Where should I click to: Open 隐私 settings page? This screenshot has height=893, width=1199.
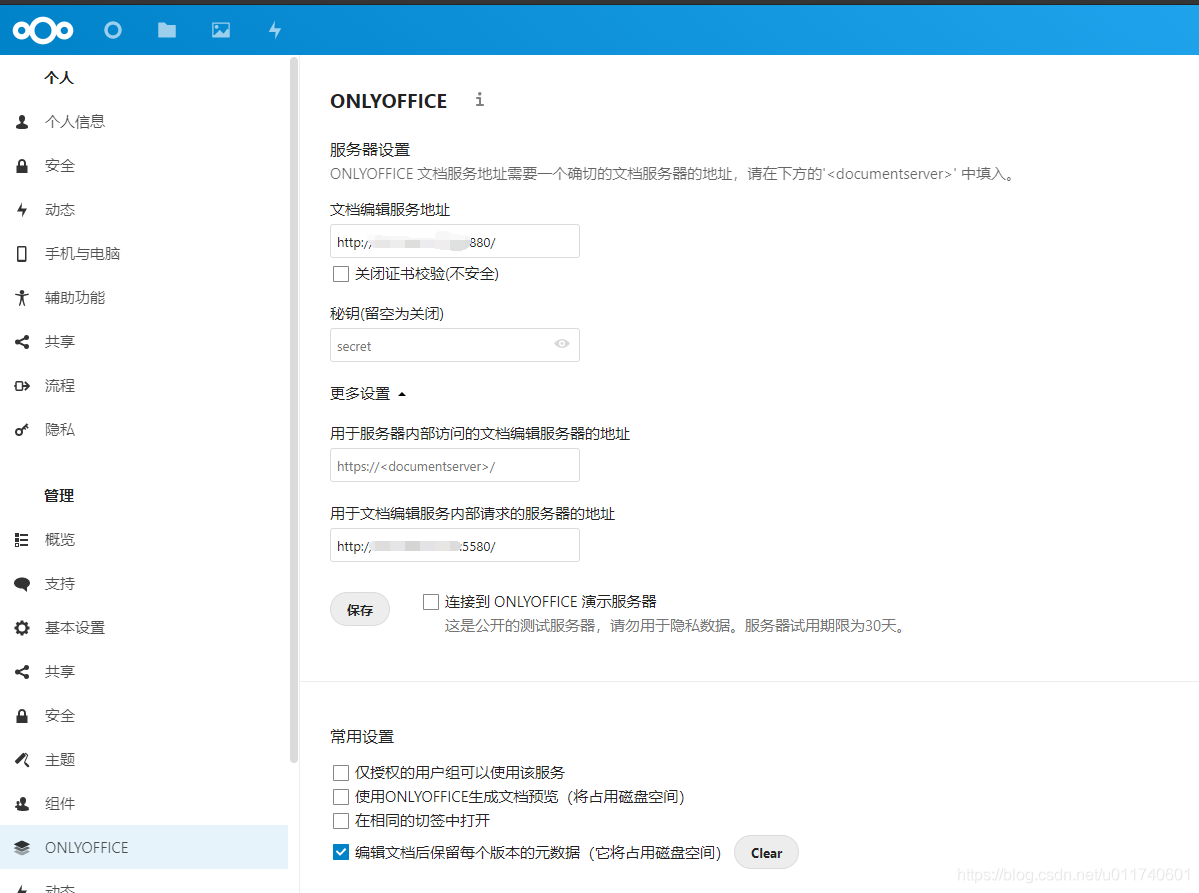60,430
